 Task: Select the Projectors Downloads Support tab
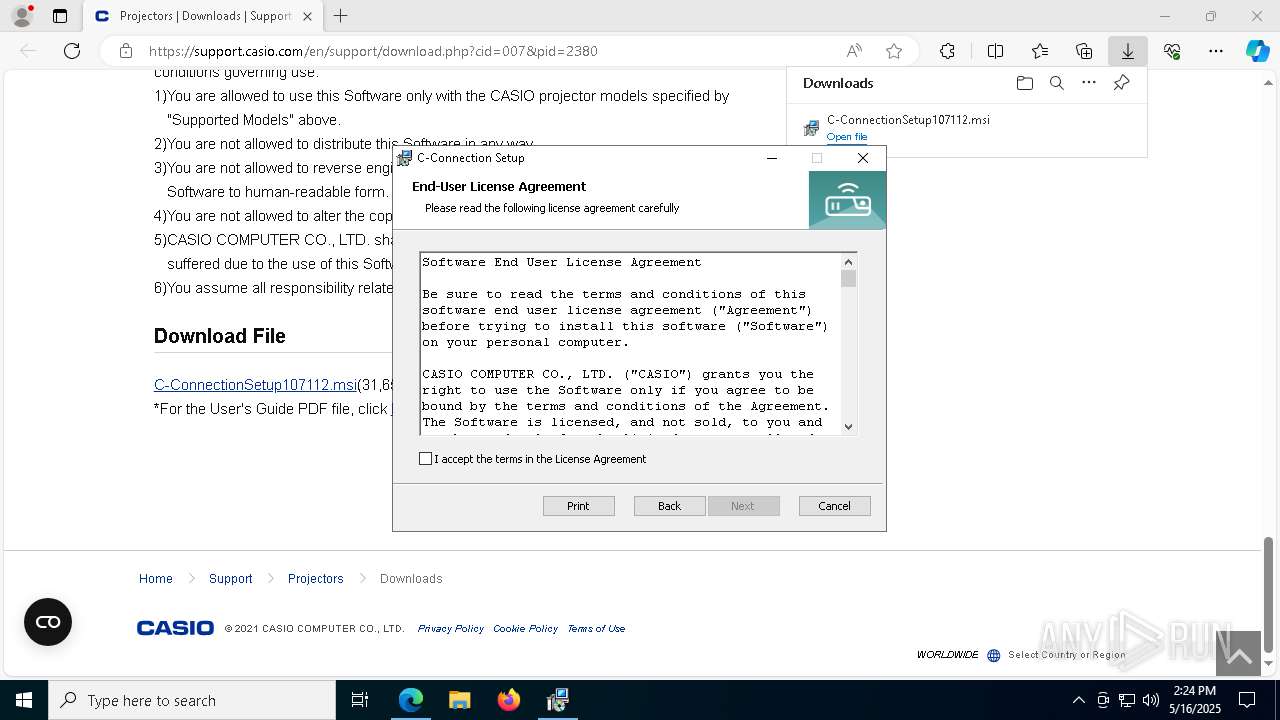point(203,16)
